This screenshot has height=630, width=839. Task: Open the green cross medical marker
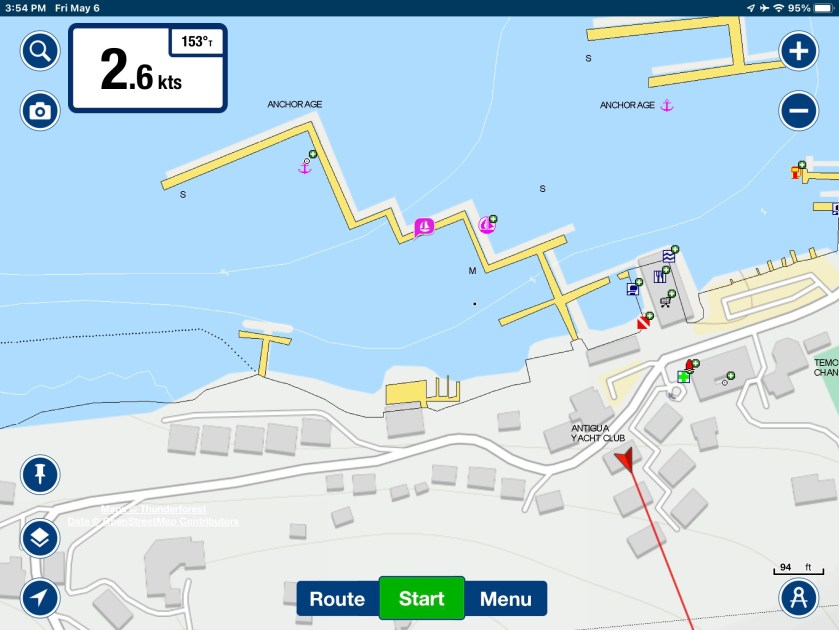click(x=683, y=377)
